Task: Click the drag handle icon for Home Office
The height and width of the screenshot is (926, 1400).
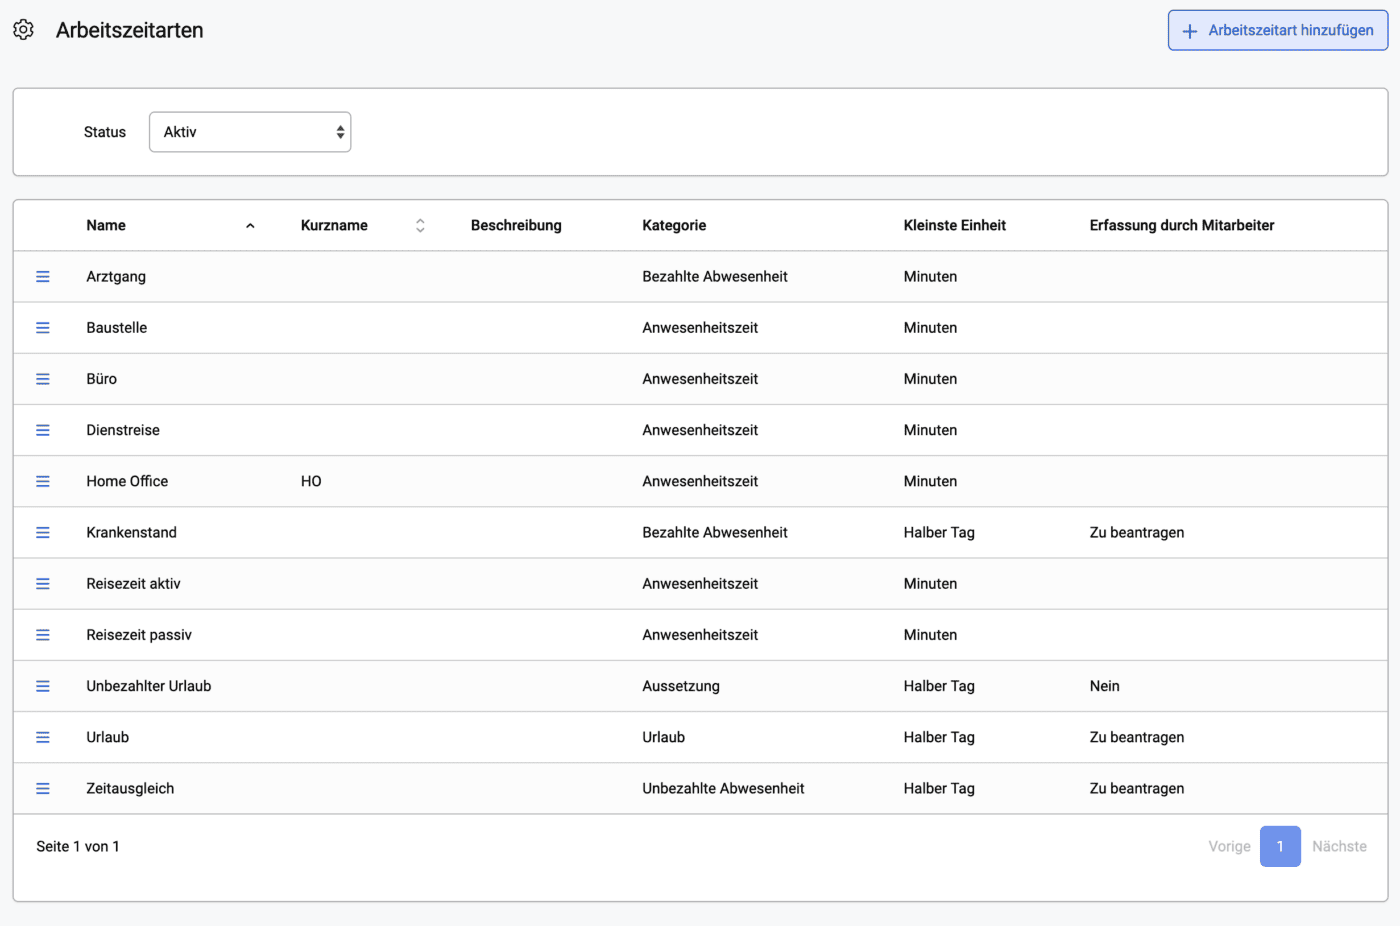Action: coord(43,481)
